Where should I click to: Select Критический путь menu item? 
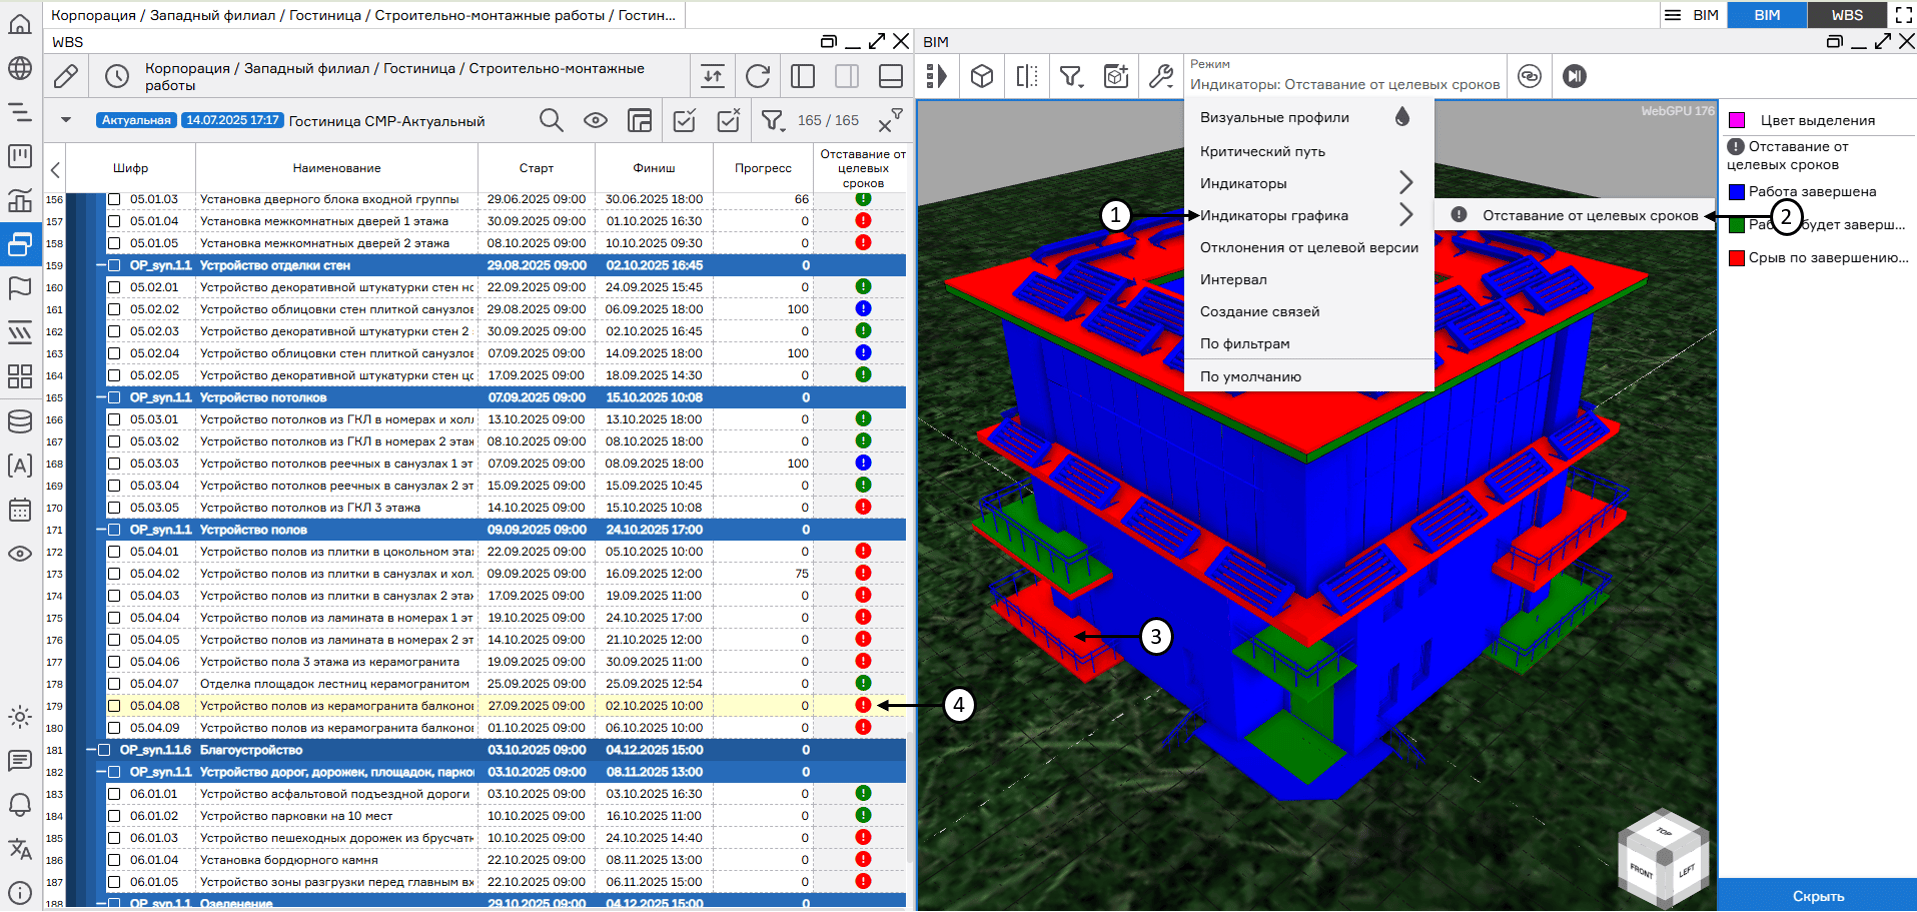pyautogui.click(x=1262, y=151)
